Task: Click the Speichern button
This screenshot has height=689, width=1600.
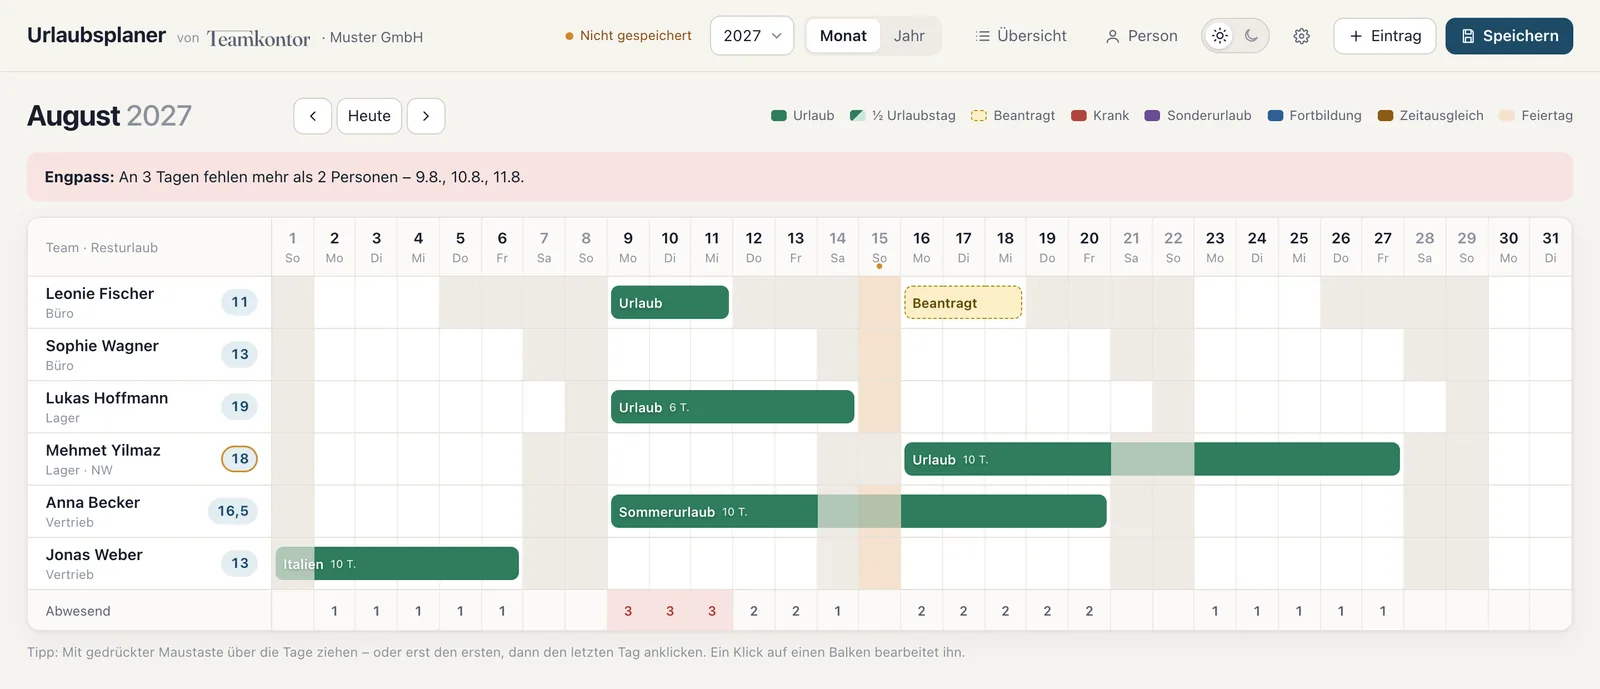Action: coord(1509,36)
